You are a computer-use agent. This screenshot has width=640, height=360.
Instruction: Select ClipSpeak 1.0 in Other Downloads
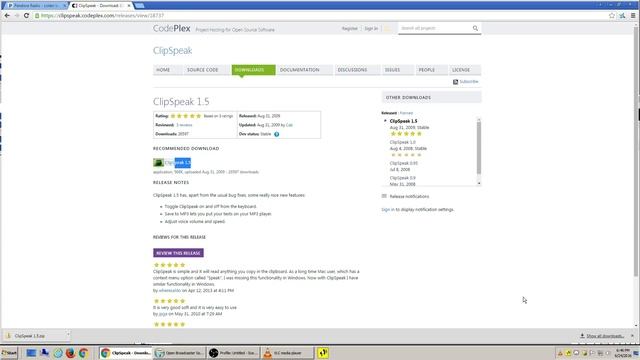pos(402,142)
